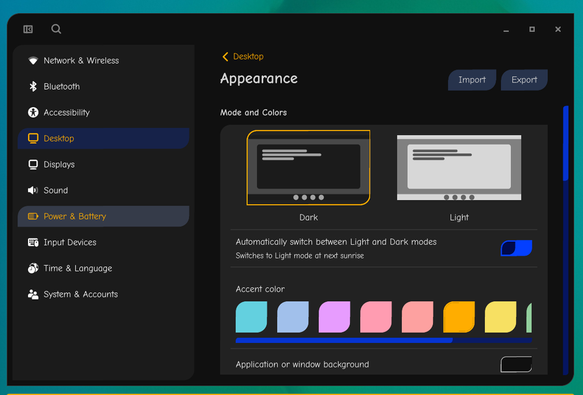Viewport: 583px width, 395px height.
Task: Choose the light blue accent color
Action: click(x=293, y=317)
